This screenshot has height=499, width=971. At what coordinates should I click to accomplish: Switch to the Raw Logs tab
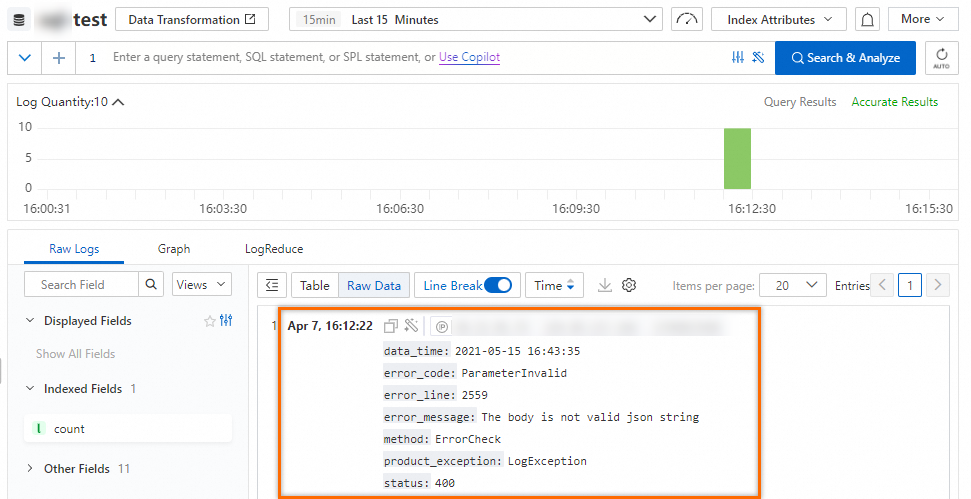click(x=74, y=249)
